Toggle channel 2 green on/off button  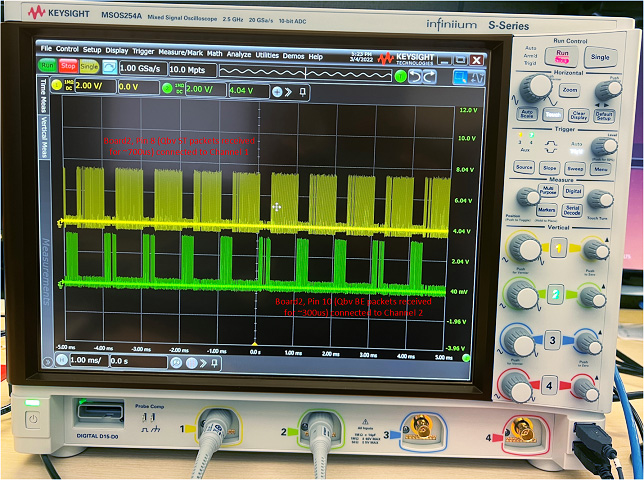click(167, 88)
